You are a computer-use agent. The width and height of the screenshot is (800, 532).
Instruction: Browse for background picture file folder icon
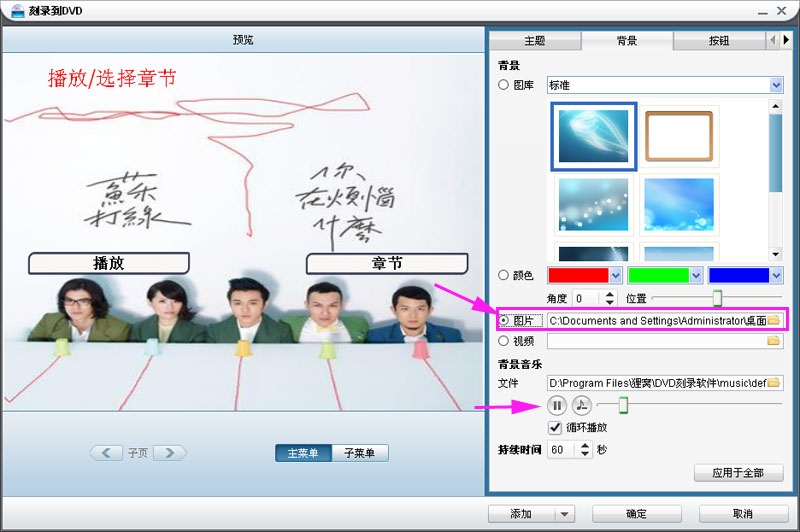tap(773, 320)
